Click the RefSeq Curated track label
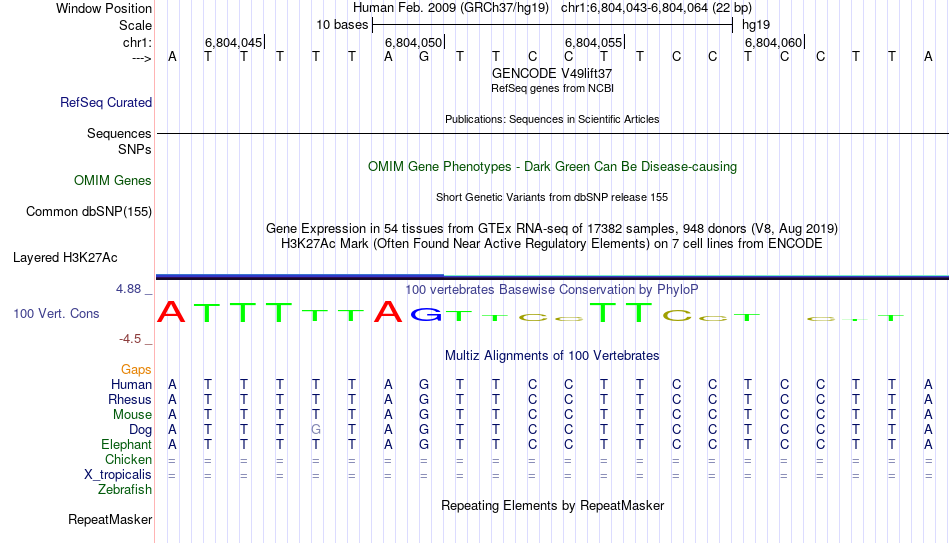The width and height of the screenshot is (950, 543). (105, 102)
